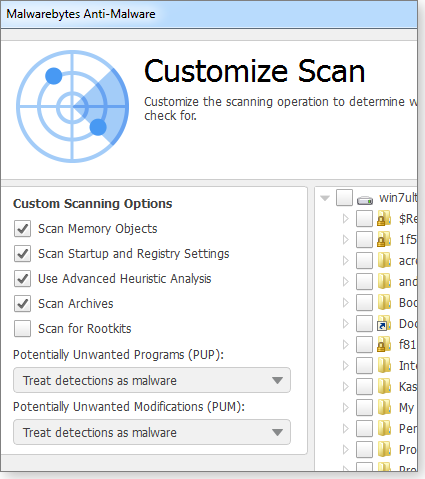Select the Kas folder name

point(408,387)
